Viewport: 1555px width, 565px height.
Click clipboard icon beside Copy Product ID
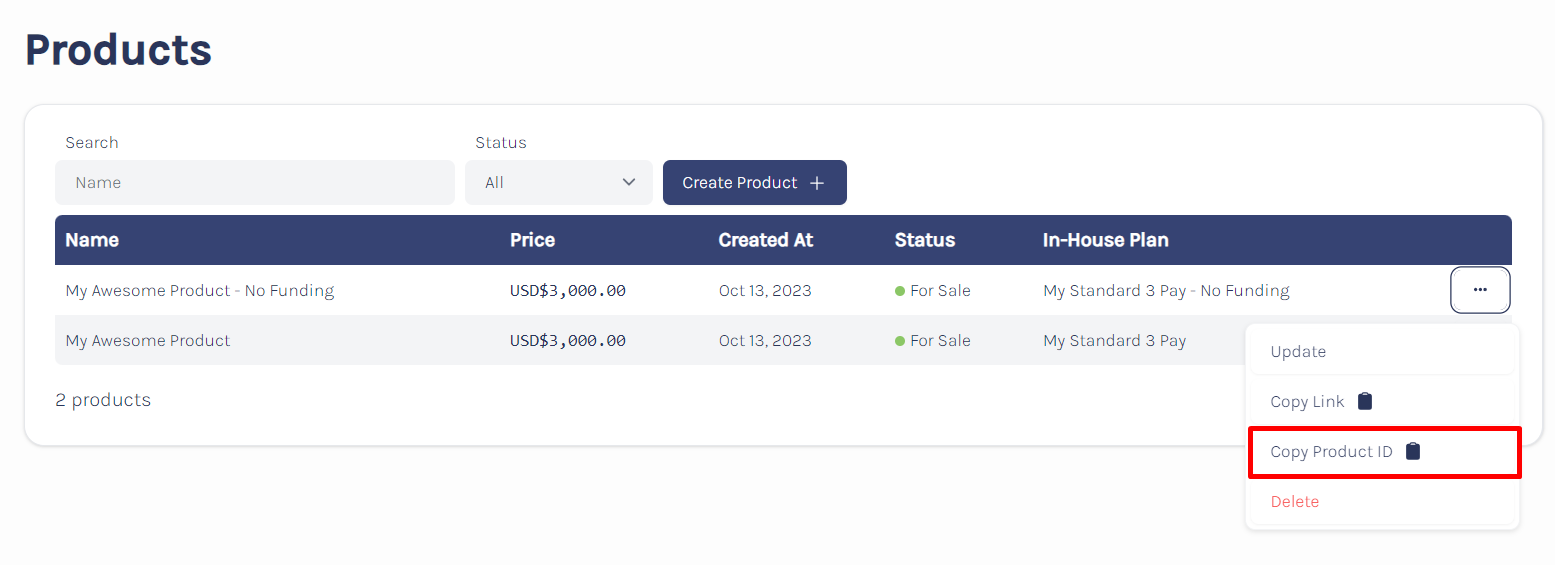tap(1413, 451)
